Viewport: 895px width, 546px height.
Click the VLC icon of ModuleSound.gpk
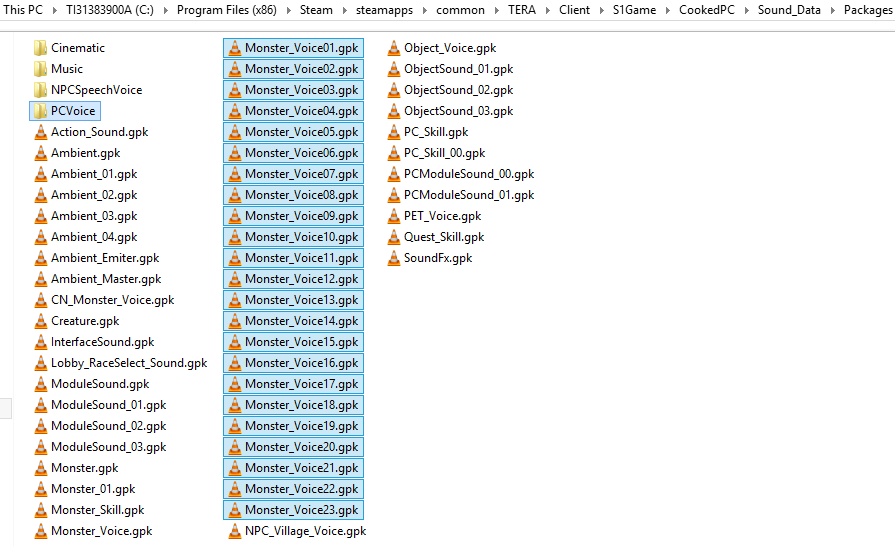(41, 384)
